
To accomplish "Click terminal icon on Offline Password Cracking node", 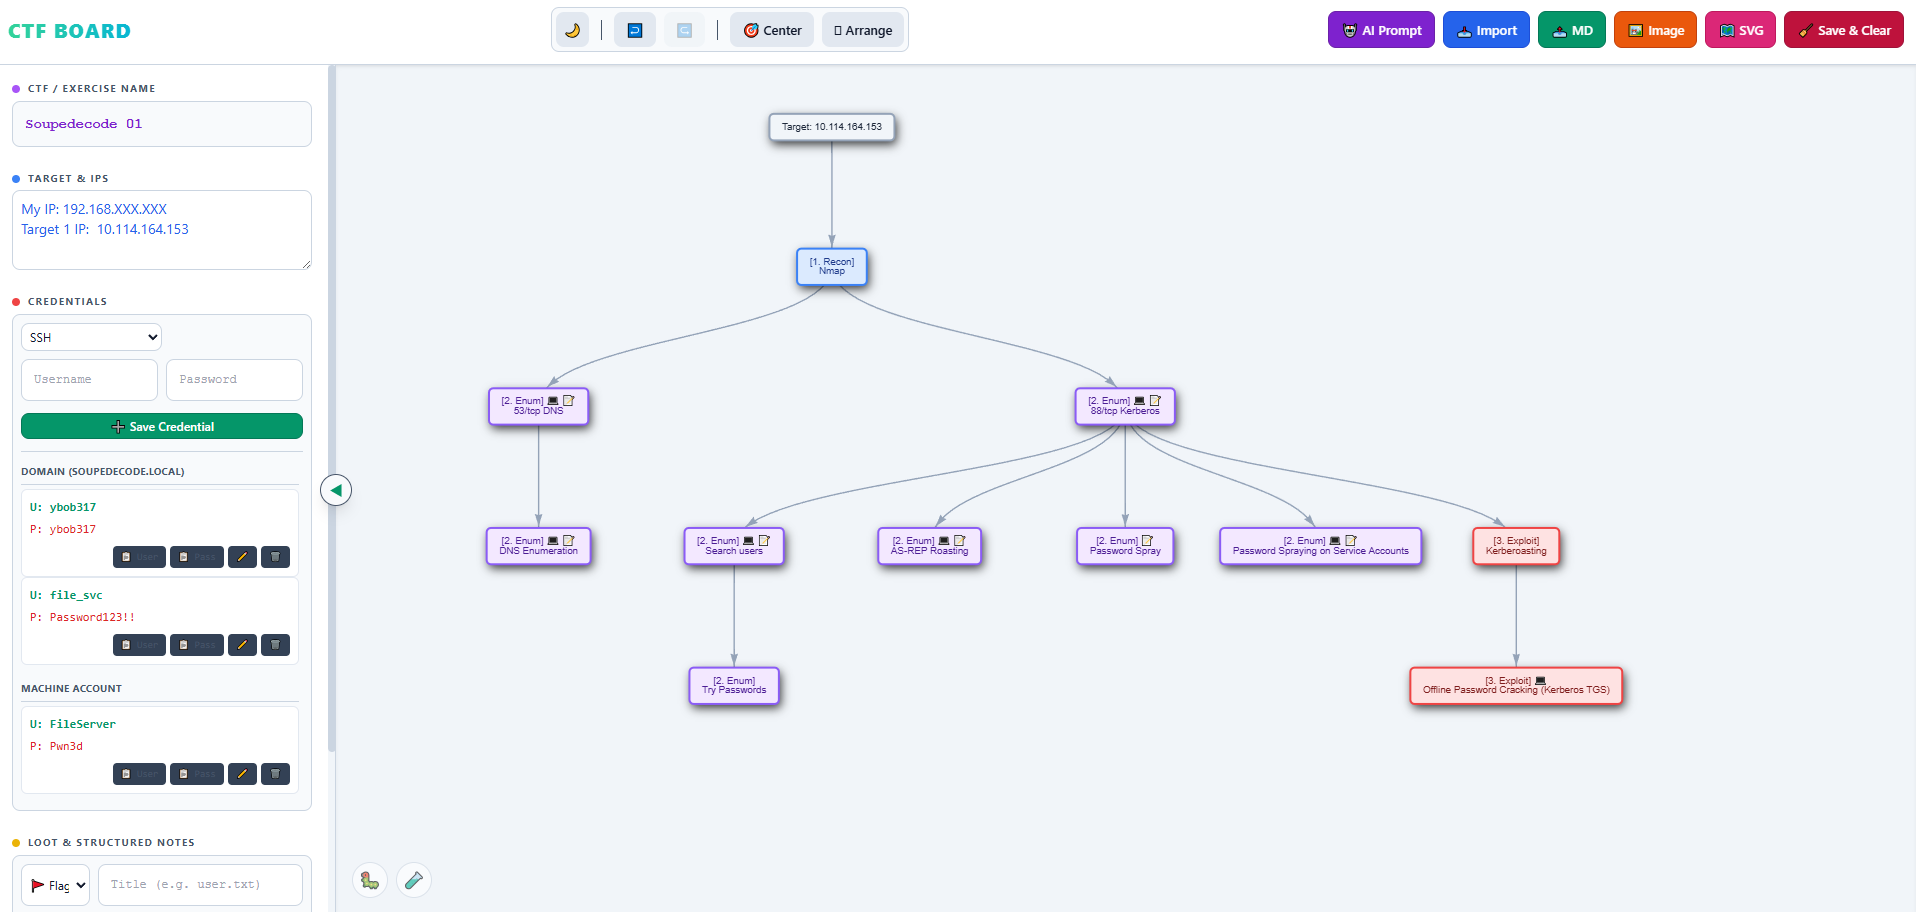I will 1540,681.
